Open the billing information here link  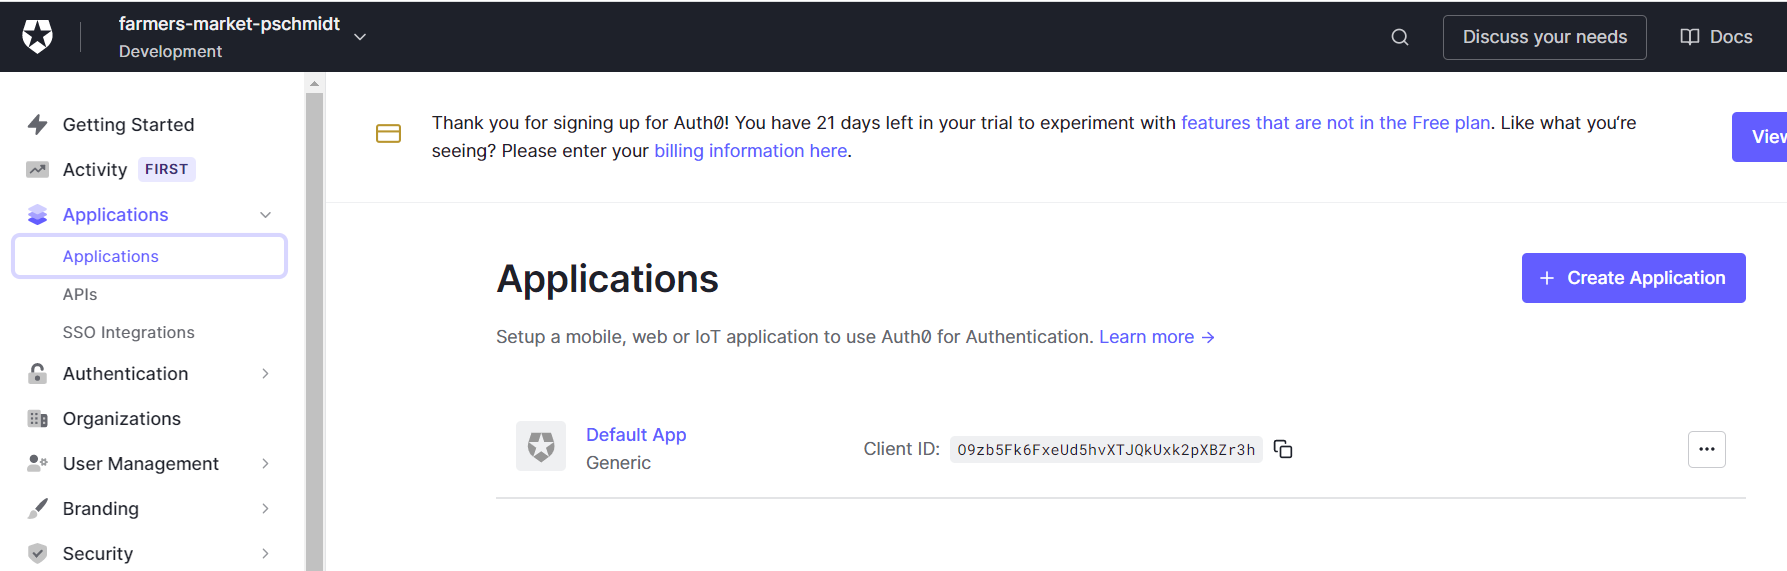coord(750,150)
